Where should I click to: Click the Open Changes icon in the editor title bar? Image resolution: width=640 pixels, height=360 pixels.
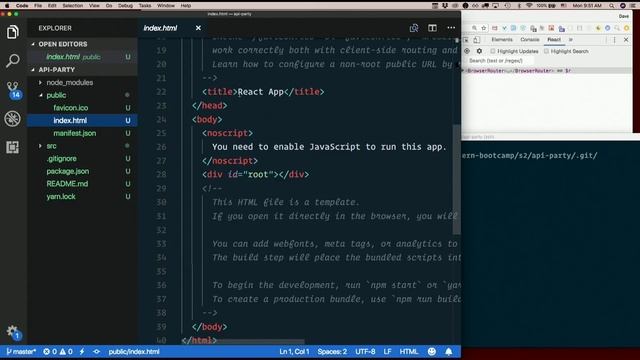tap(414, 28)
